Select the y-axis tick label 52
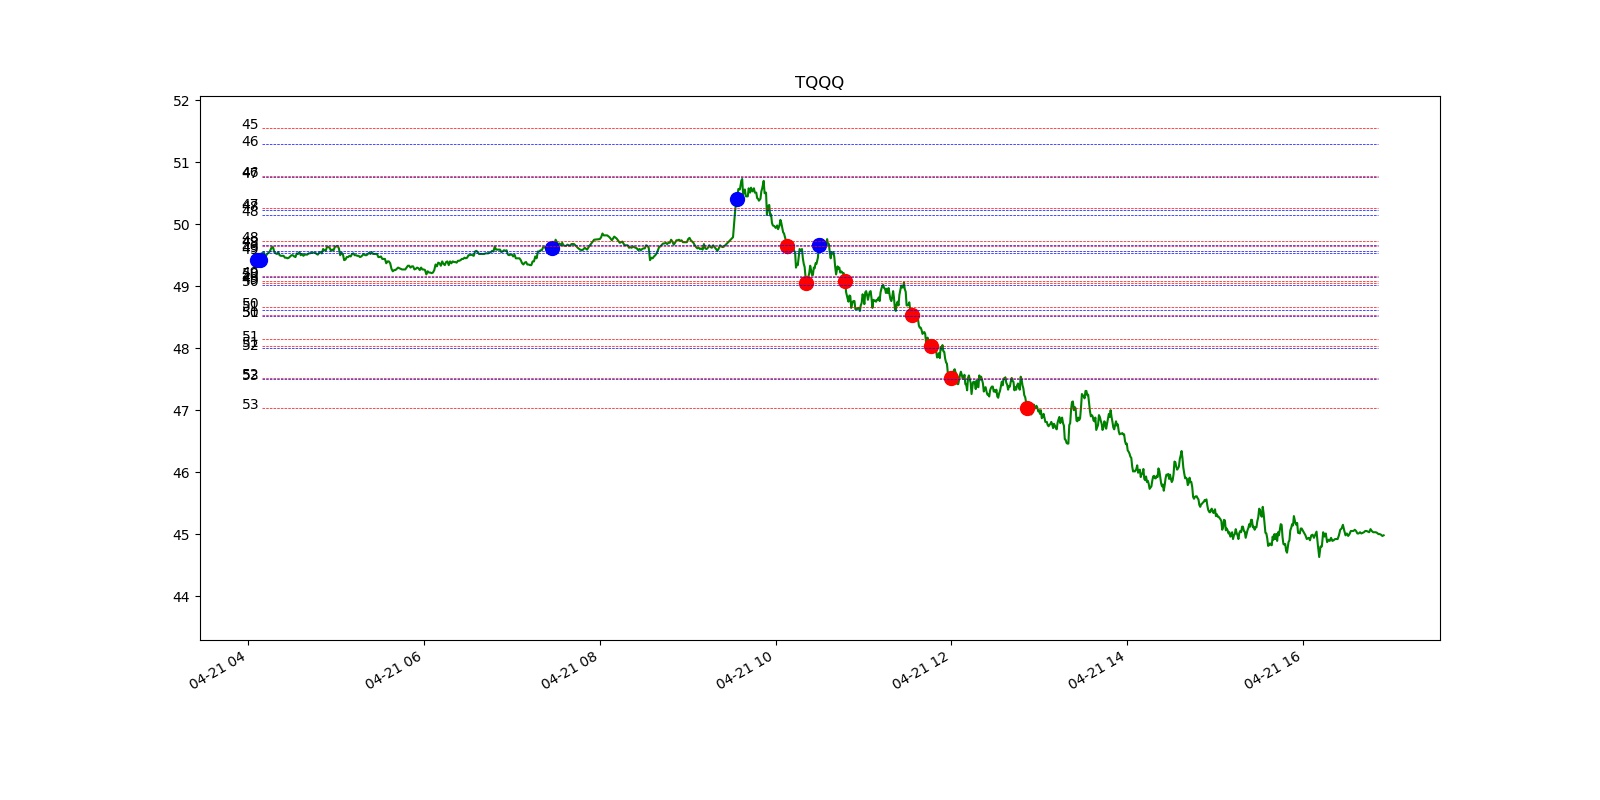The width and height of the screenshot is (1600, 800). 181,101
